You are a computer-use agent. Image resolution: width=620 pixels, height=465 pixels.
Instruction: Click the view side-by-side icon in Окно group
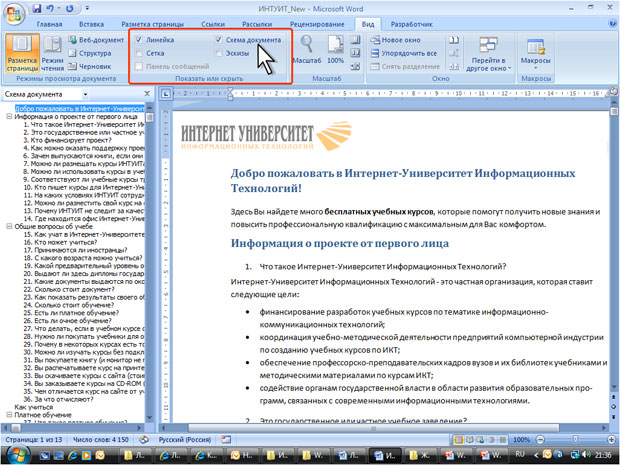tap(454, 40)
